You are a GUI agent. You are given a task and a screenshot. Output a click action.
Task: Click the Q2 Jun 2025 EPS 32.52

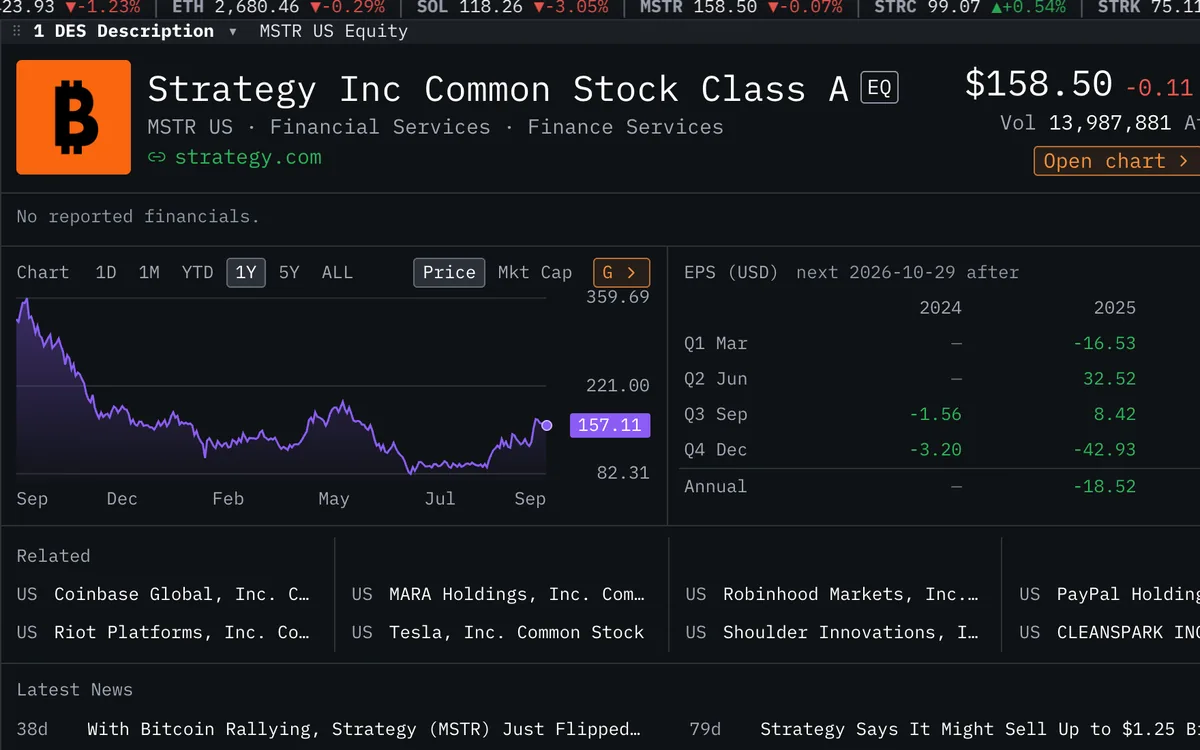(1109, 379)
